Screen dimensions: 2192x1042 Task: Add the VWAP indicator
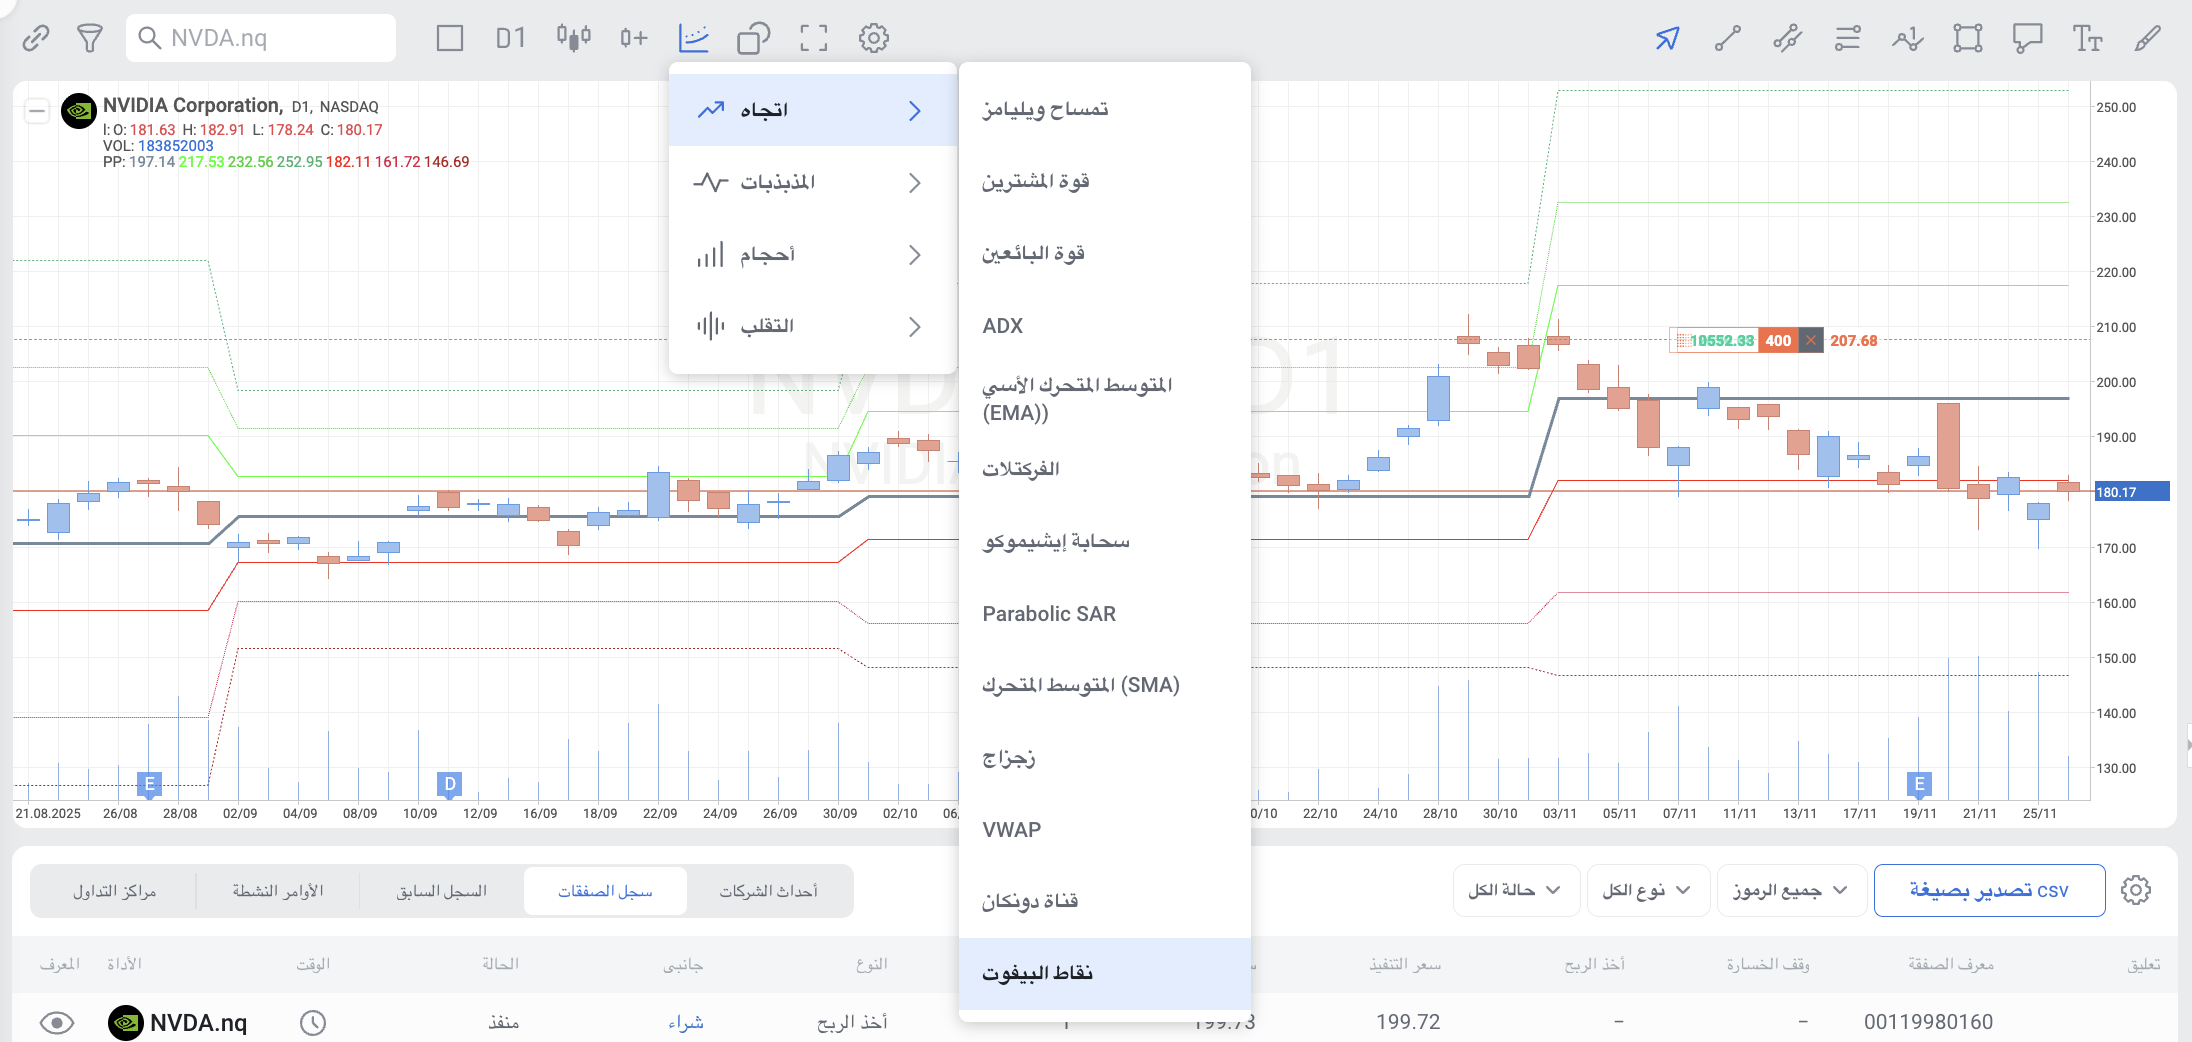(x=1105, y=829)
